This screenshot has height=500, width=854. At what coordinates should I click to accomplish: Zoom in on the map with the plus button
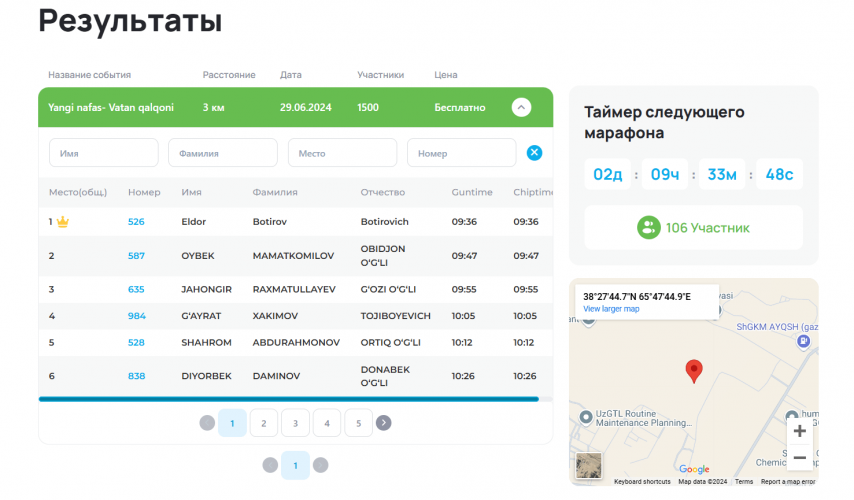click(x=800, y=431)
